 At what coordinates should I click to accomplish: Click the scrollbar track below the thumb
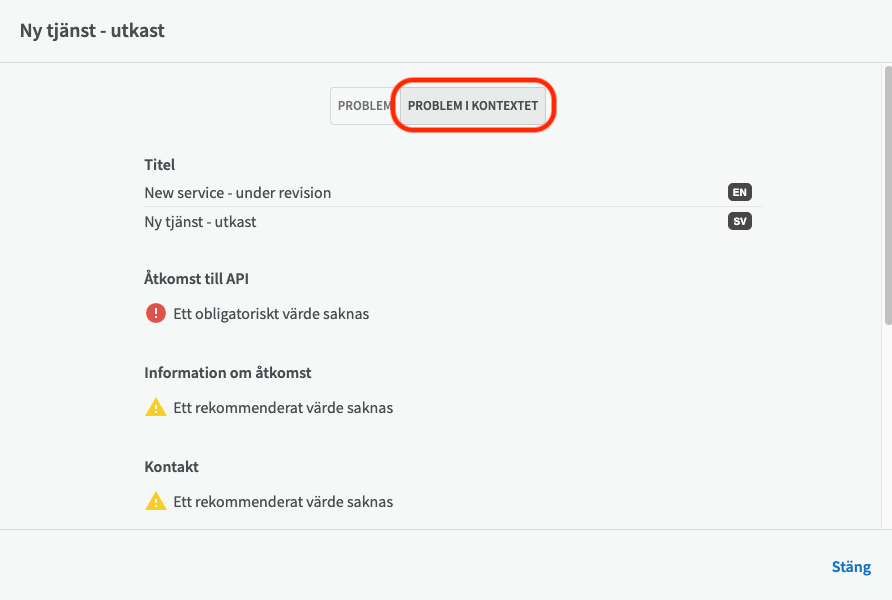[x=888, y=427]
